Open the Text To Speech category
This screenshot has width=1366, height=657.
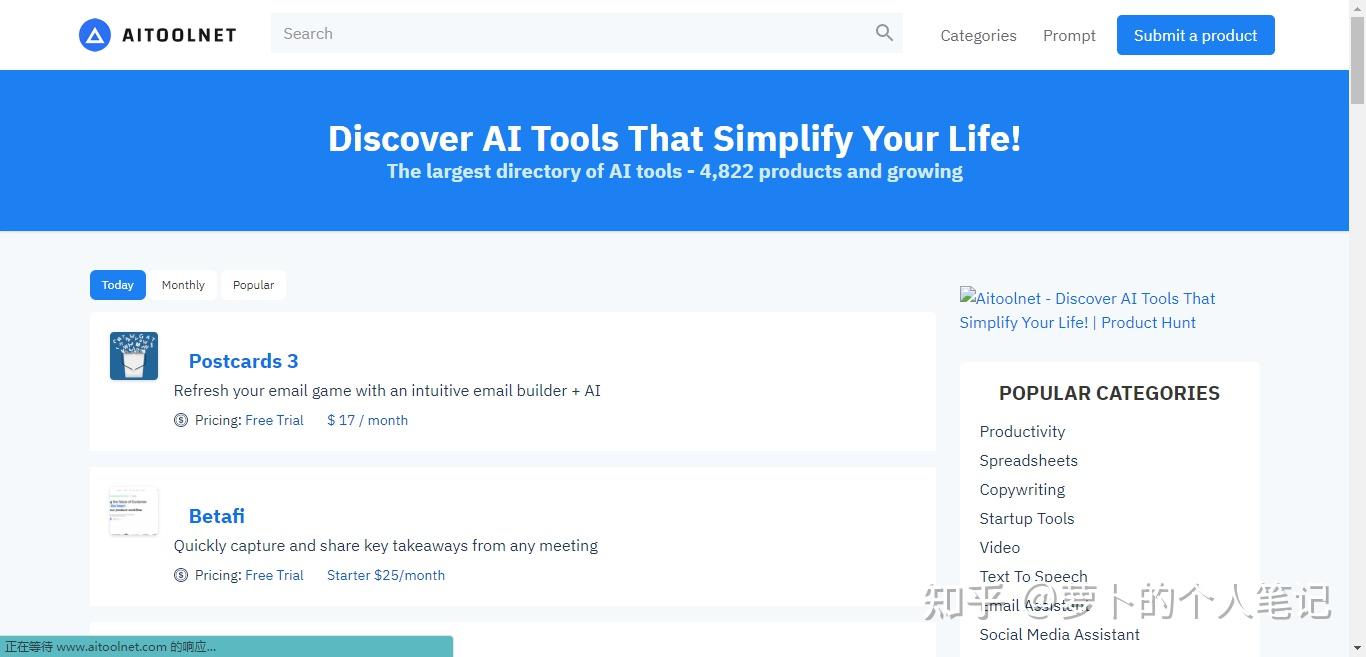1033,576
